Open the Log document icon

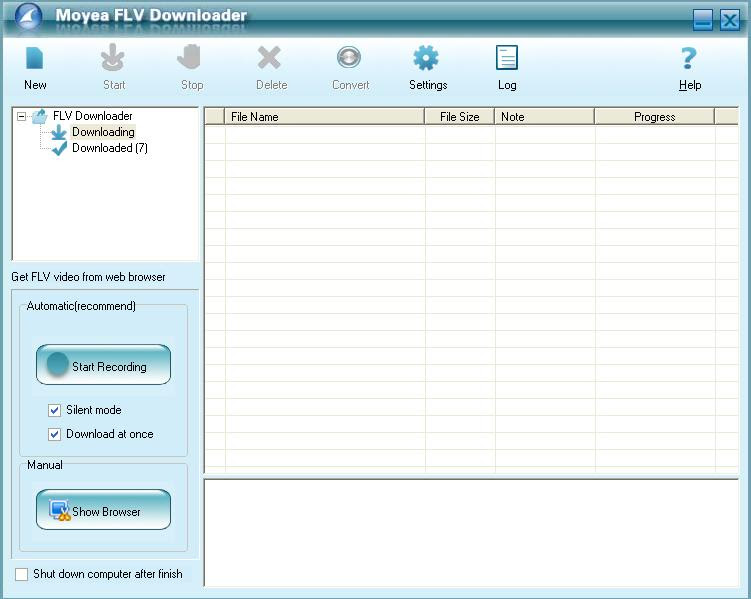507,57
